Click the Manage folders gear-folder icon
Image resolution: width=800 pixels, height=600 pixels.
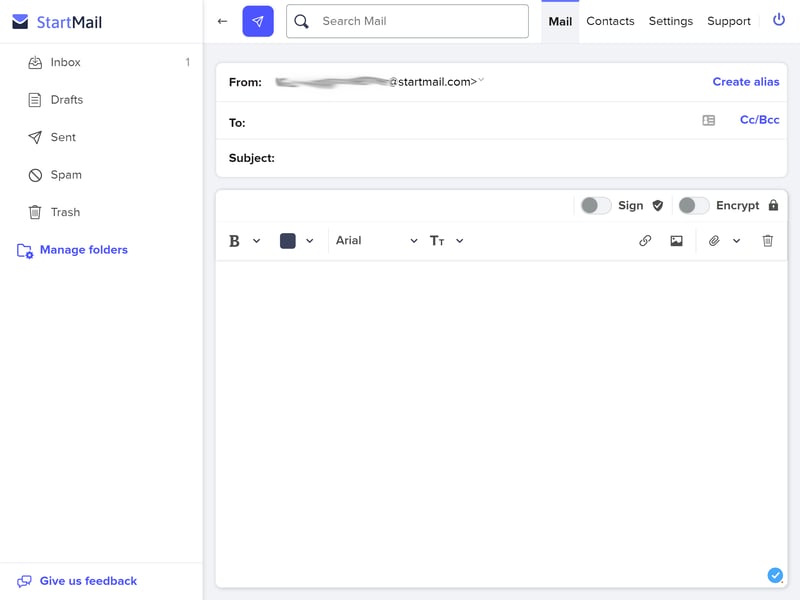[x=25, y=251]
